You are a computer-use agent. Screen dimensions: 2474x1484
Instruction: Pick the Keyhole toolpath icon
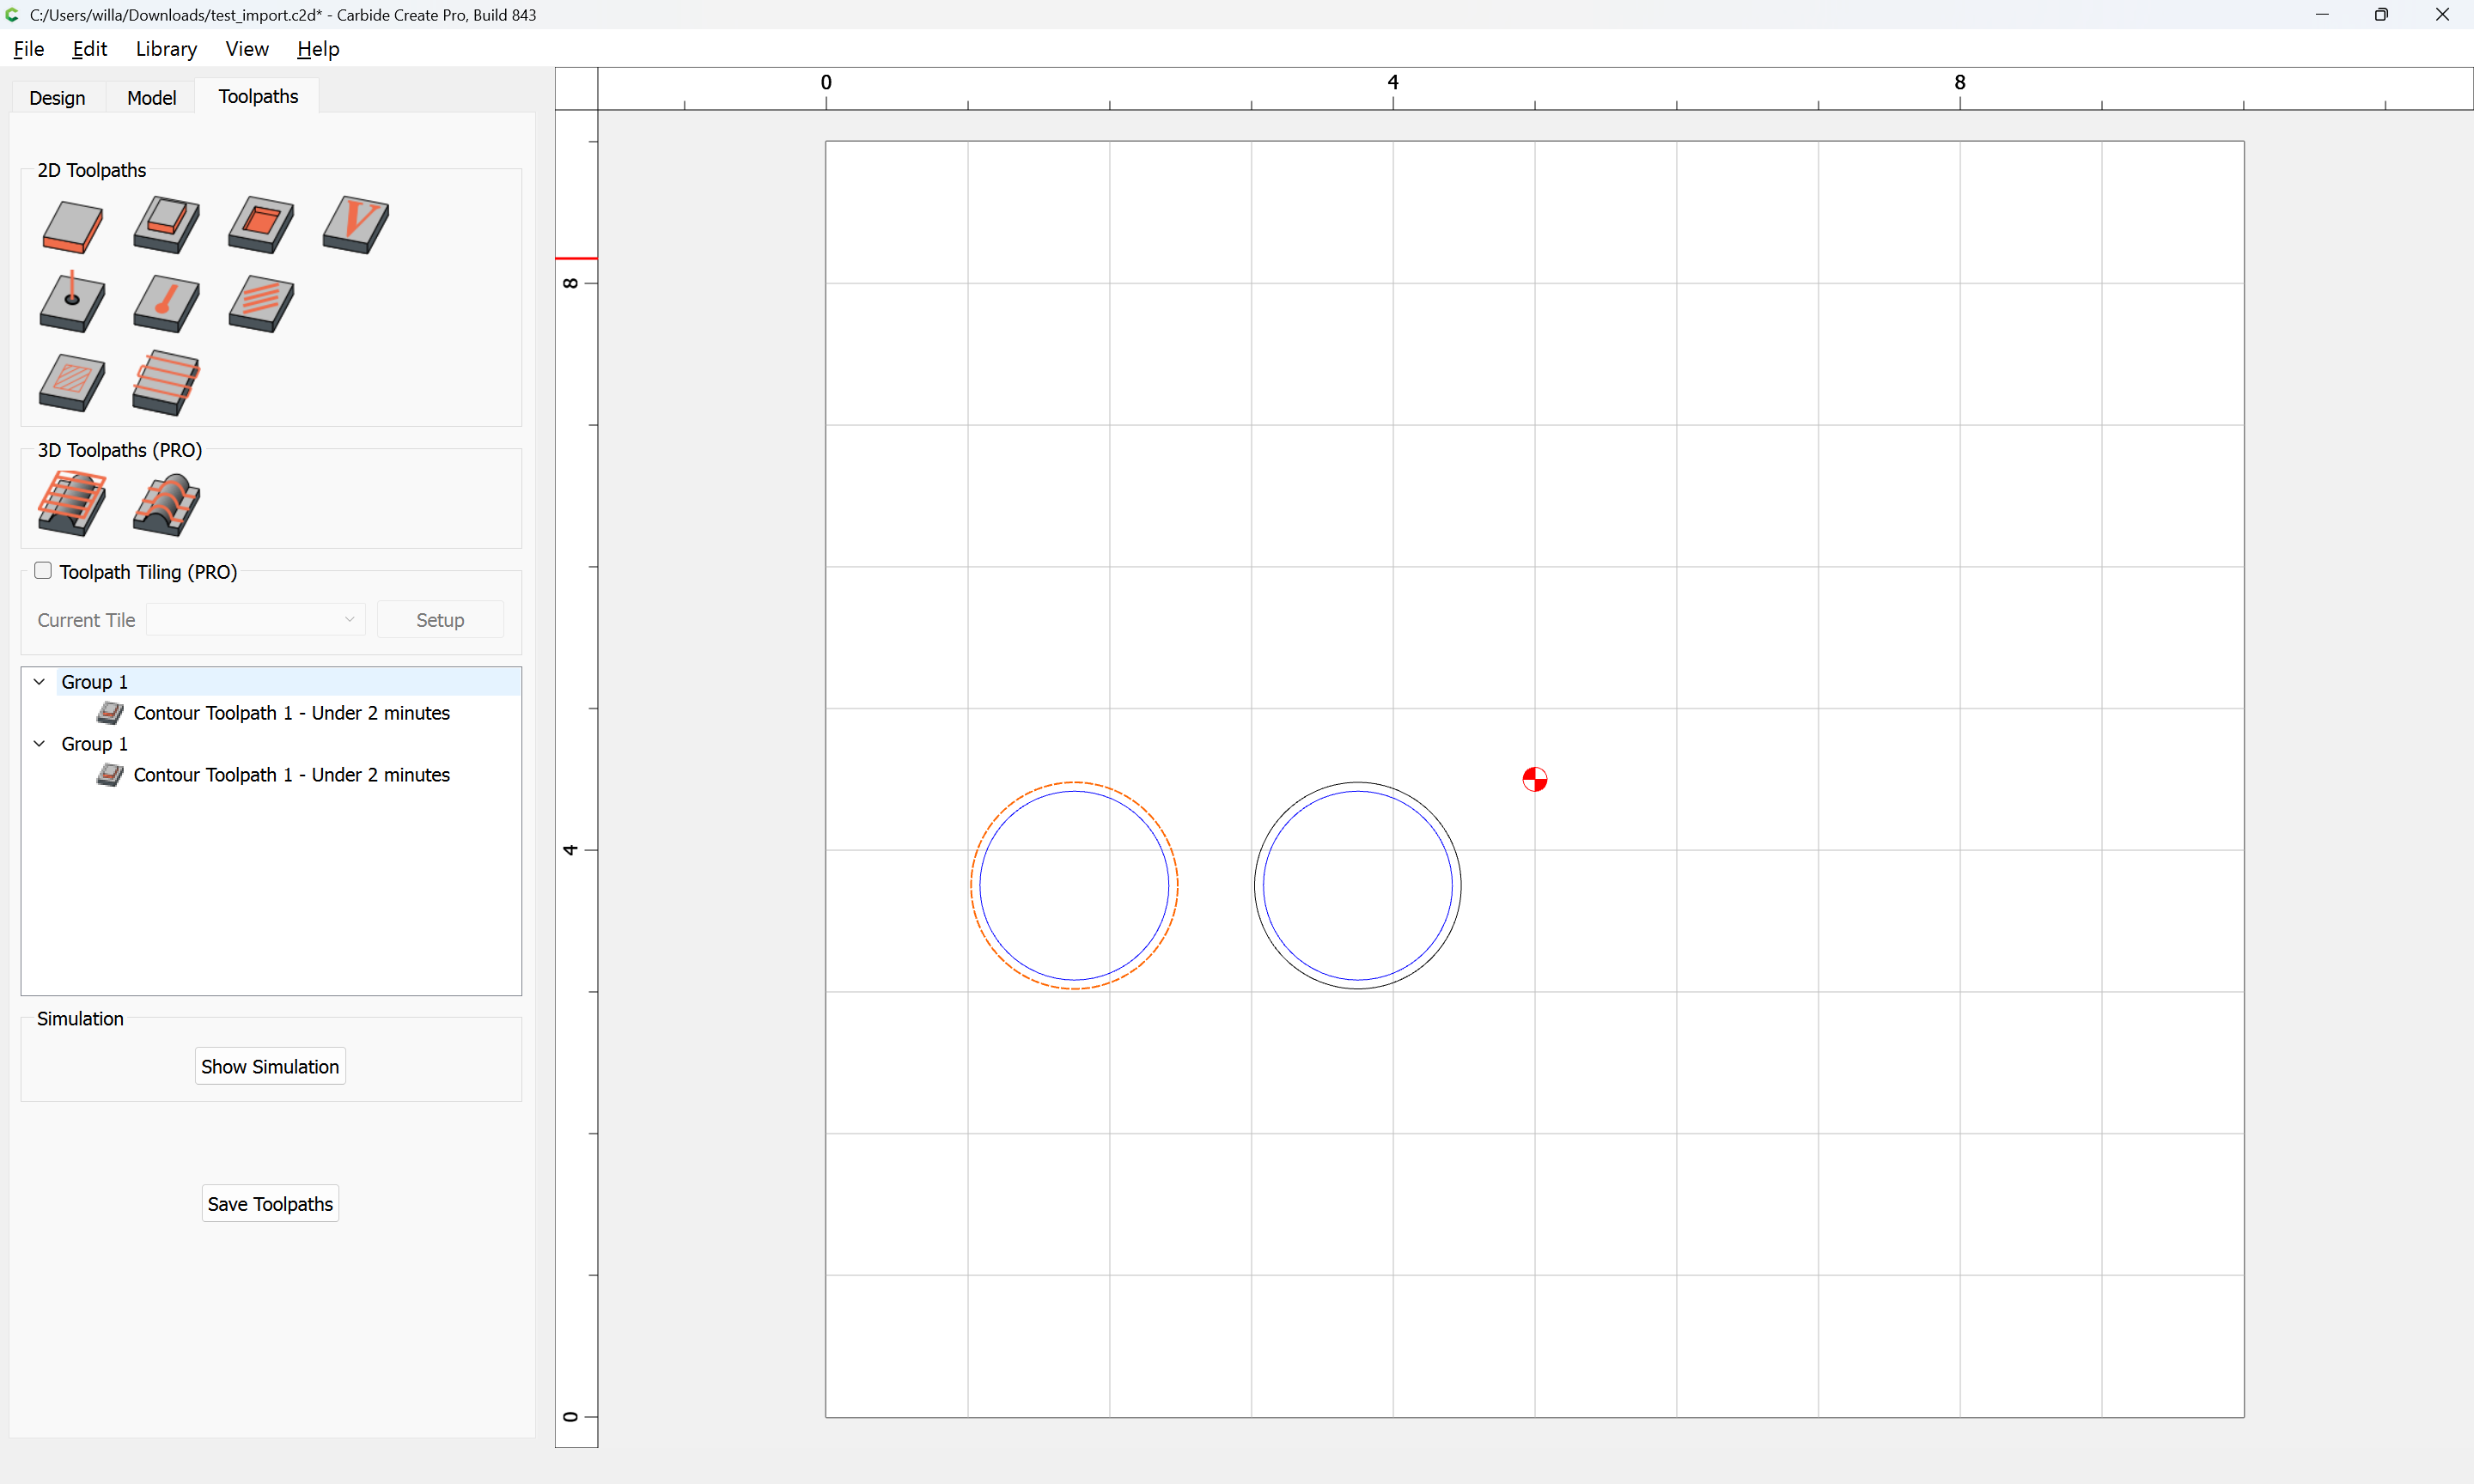point(166,304)
